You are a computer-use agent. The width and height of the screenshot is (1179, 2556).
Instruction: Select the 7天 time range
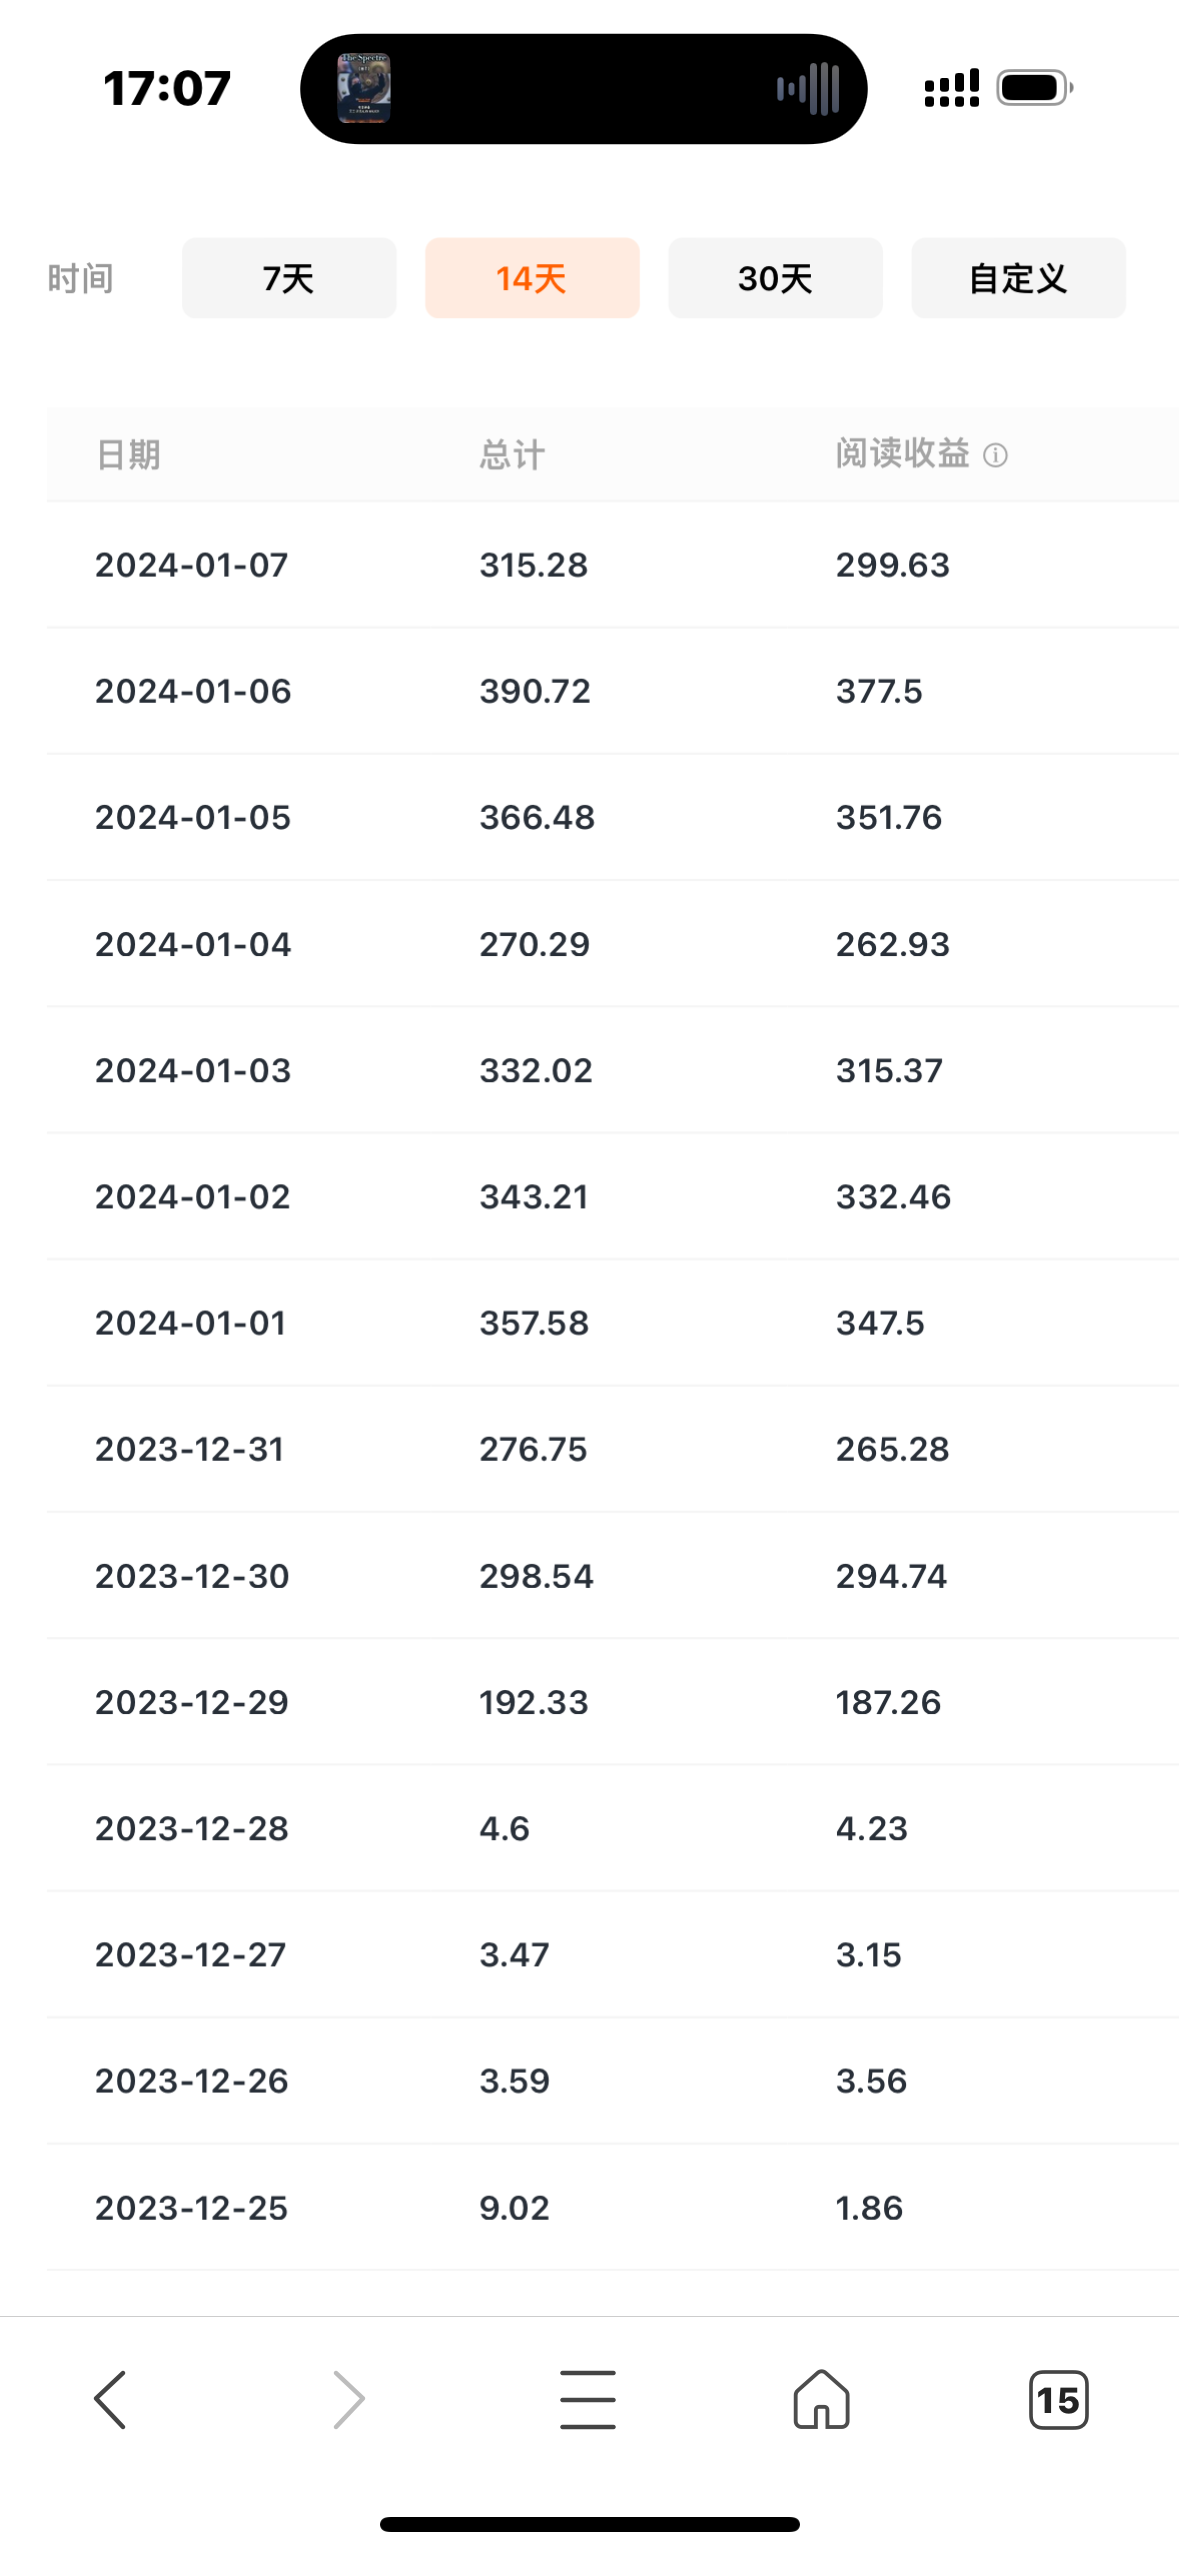289,278
